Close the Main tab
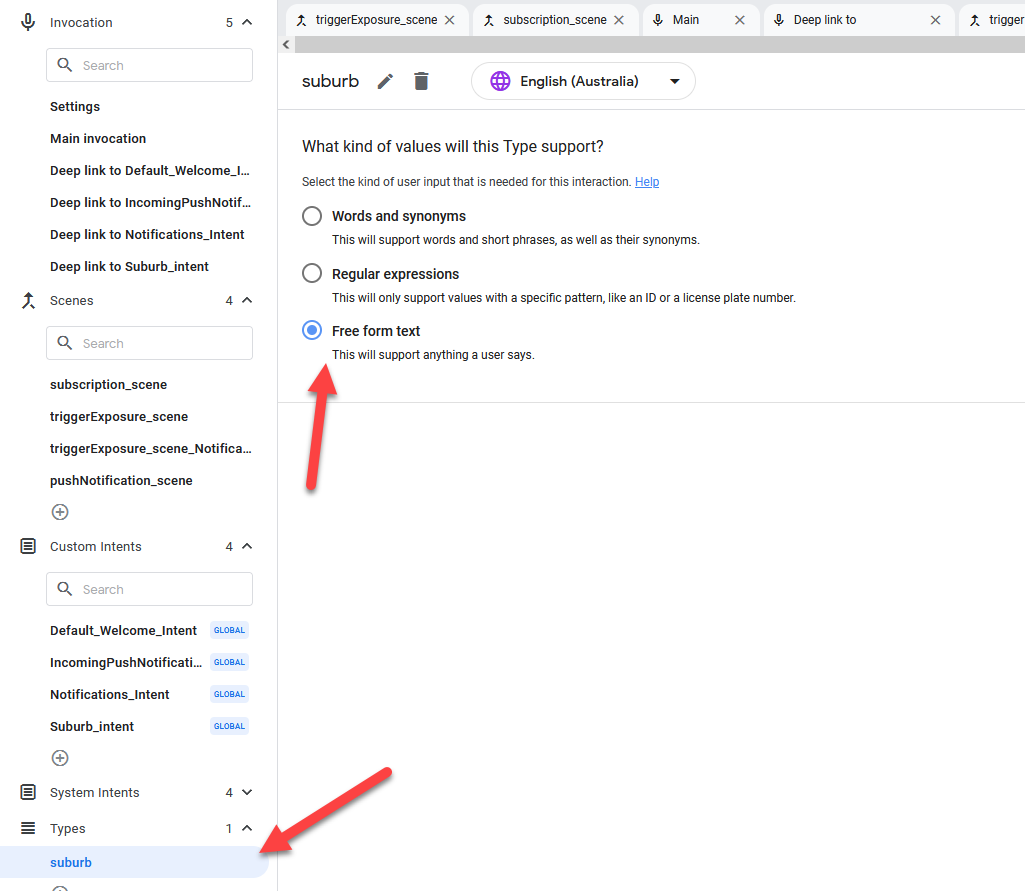Screen dimensions: 1025x891 tap(740, 20)
